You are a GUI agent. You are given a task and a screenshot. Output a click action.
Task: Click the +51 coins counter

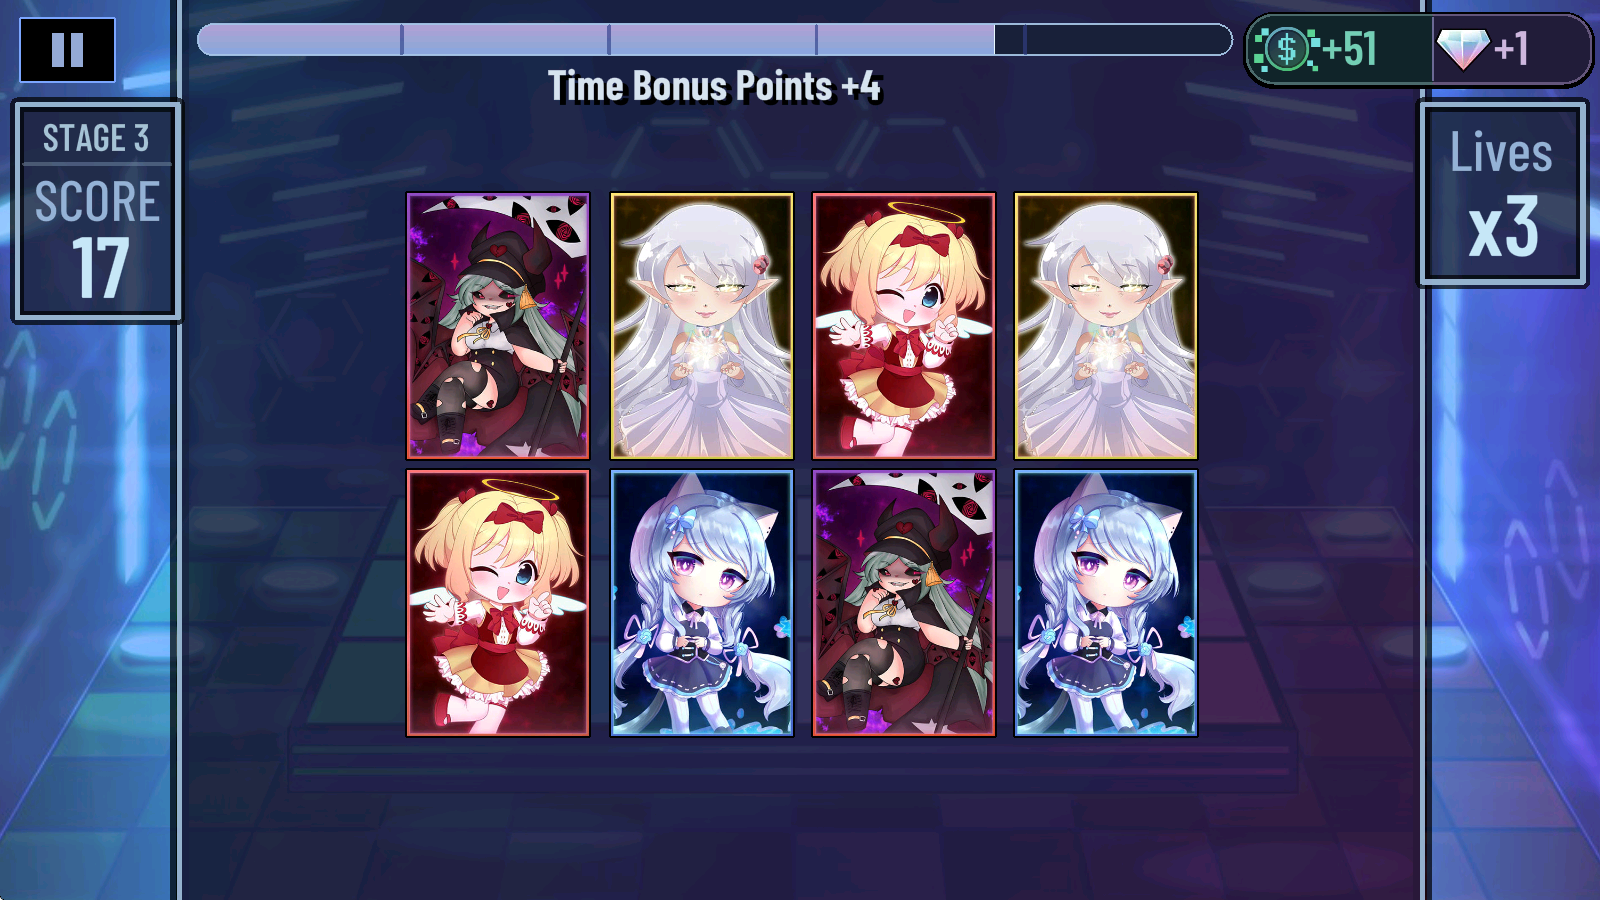click(x=1349, y=49)
